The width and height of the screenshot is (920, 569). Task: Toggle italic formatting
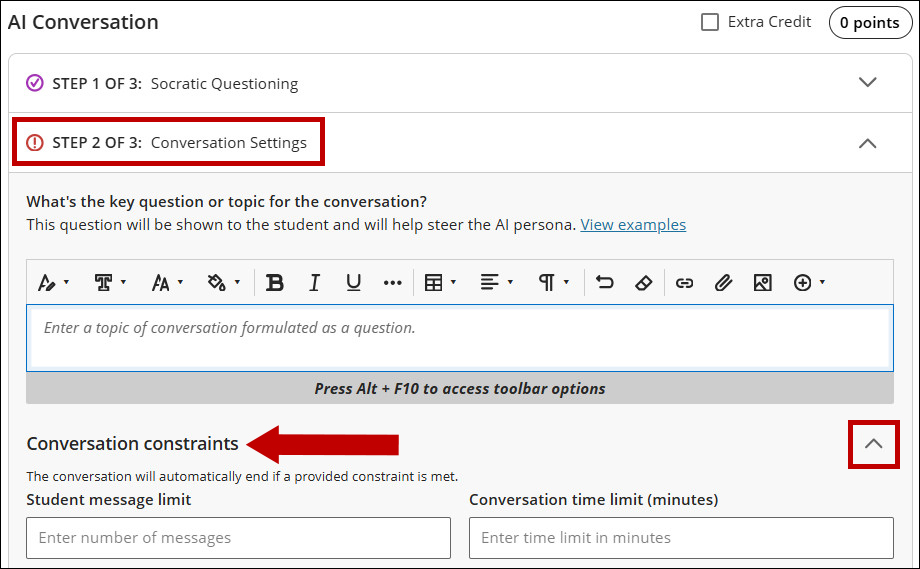coord(314,283)
